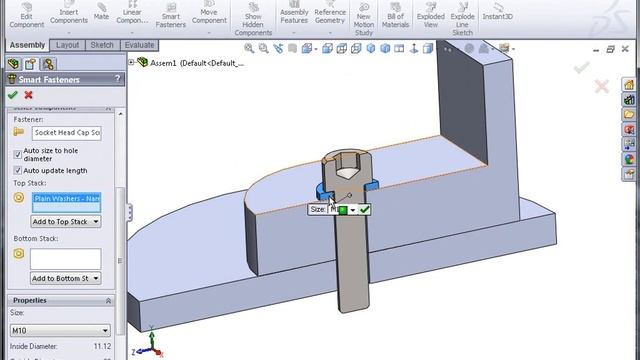Click the Assem1 (Default) tree item
The height and width of the screenshot is (360, 640).
coord(197,63)
